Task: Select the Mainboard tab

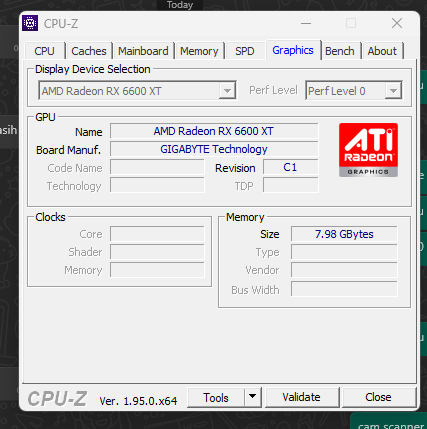Action: tap(143, 51)
